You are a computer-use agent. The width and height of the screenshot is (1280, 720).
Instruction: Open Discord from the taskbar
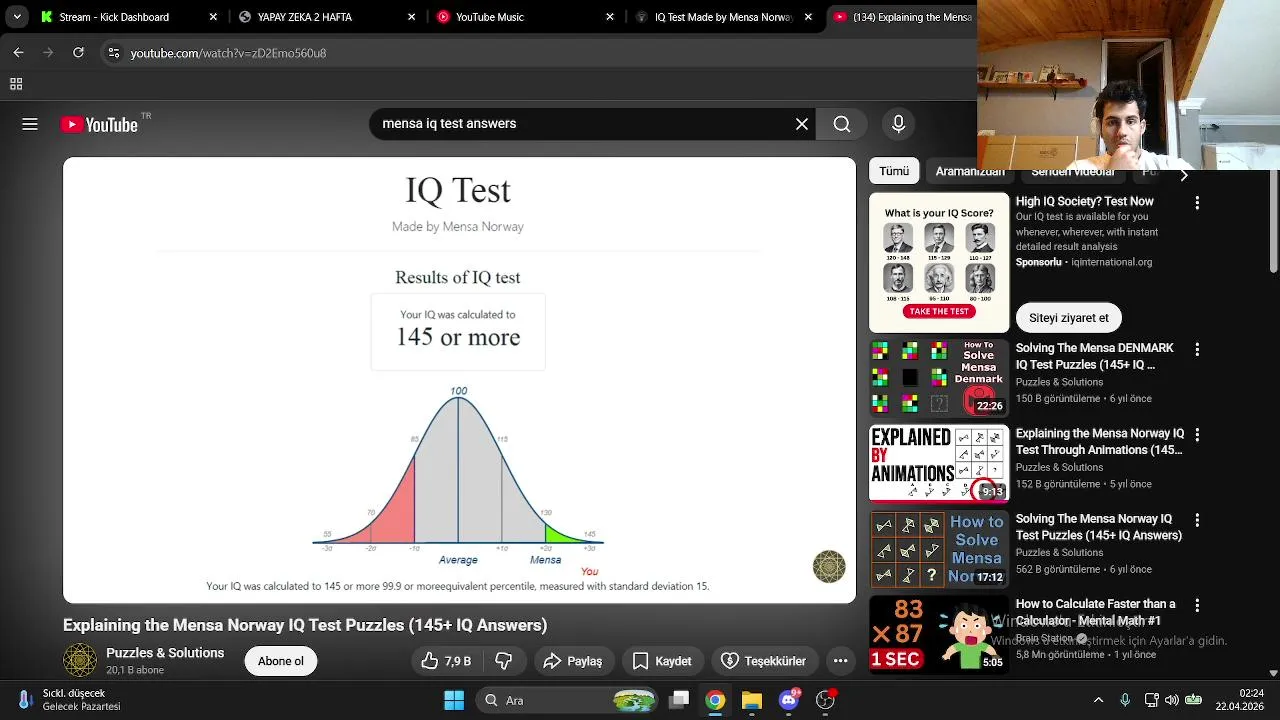[789, 700]
